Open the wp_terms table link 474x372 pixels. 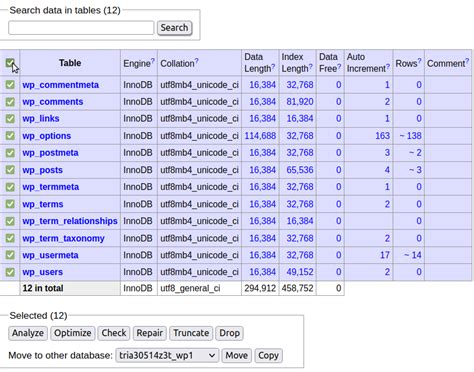point(43,204)
